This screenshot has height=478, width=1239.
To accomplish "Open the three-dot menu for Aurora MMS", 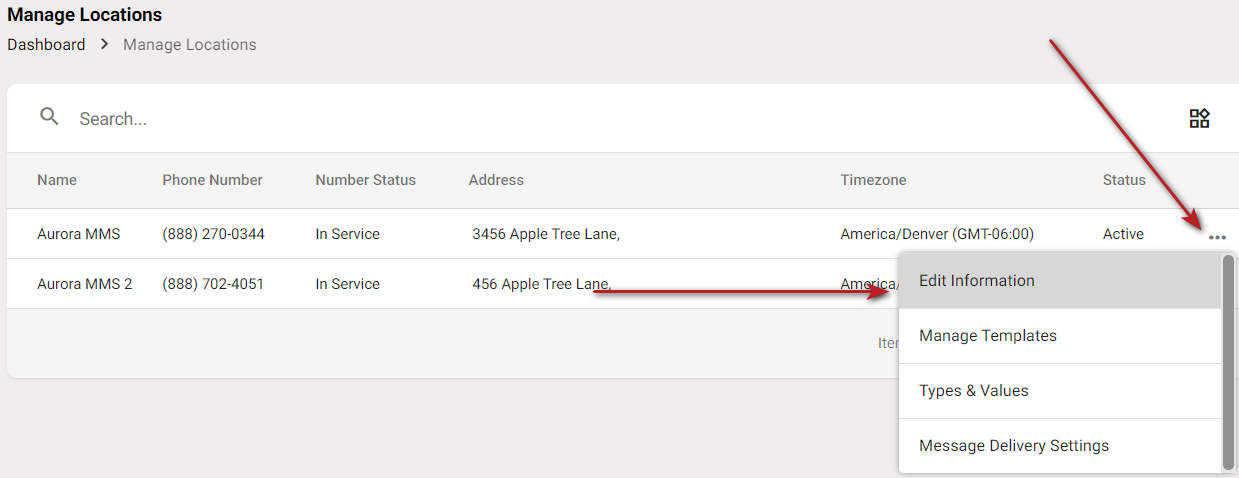I will point(1216,237).
